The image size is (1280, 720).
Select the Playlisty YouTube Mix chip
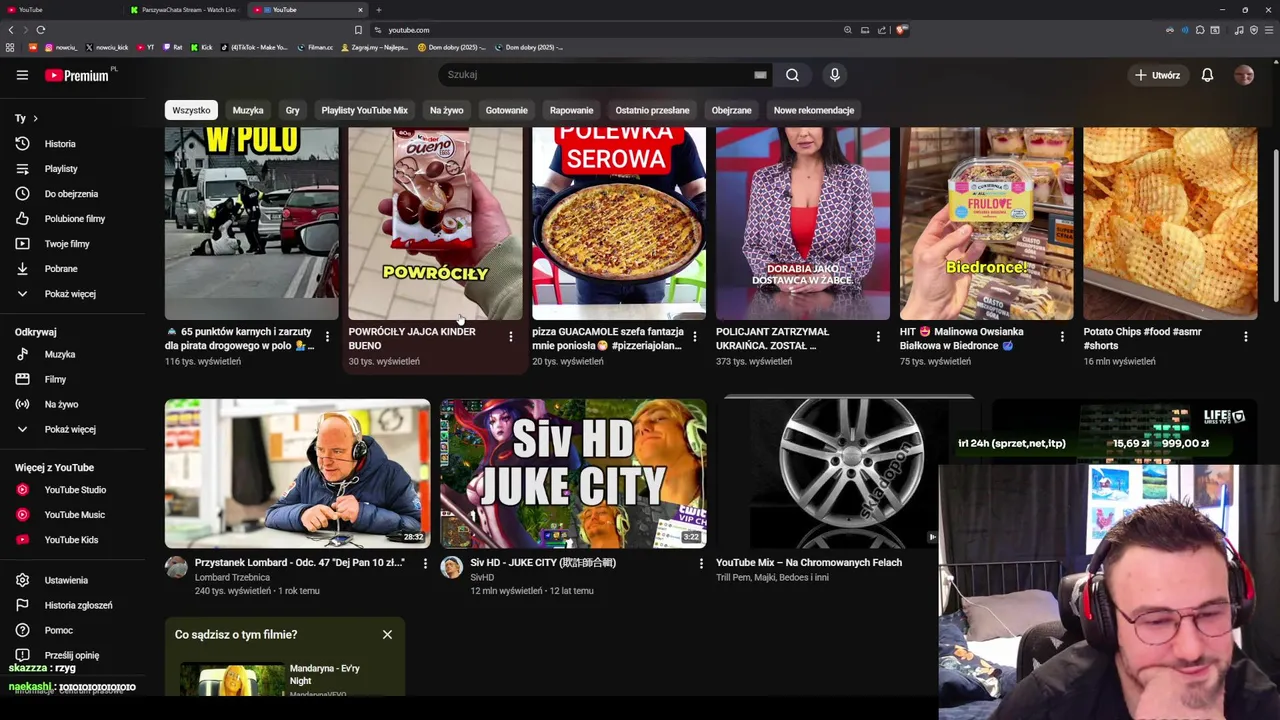coord(364,110)
